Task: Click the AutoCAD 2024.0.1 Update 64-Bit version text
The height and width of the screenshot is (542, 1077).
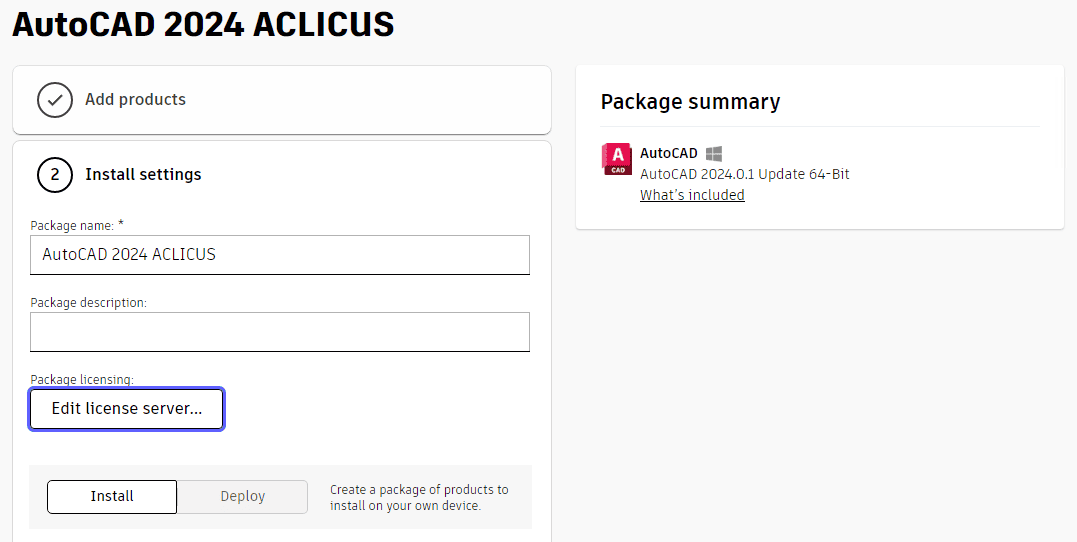Action: pyautogui.click(x=745, y=174)
